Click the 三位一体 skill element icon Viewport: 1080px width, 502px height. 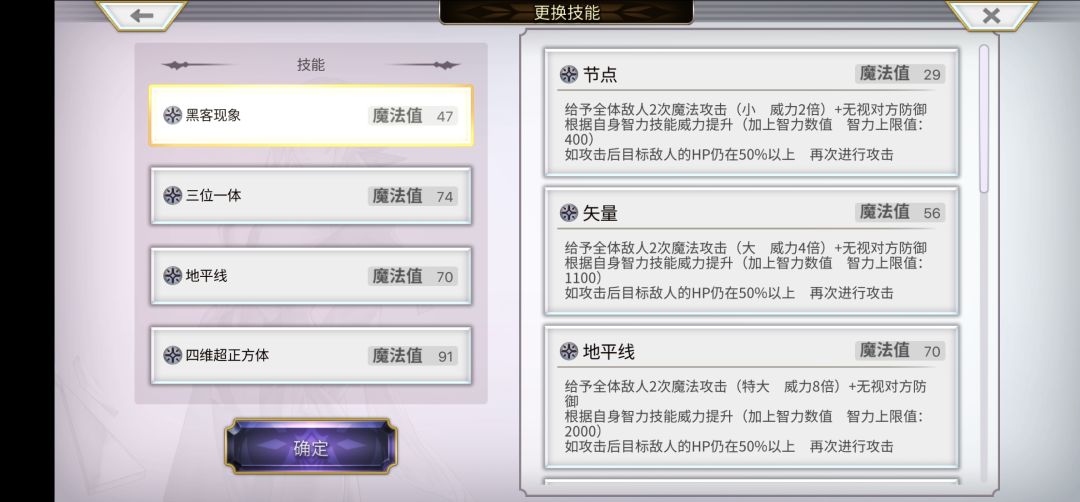172,196
